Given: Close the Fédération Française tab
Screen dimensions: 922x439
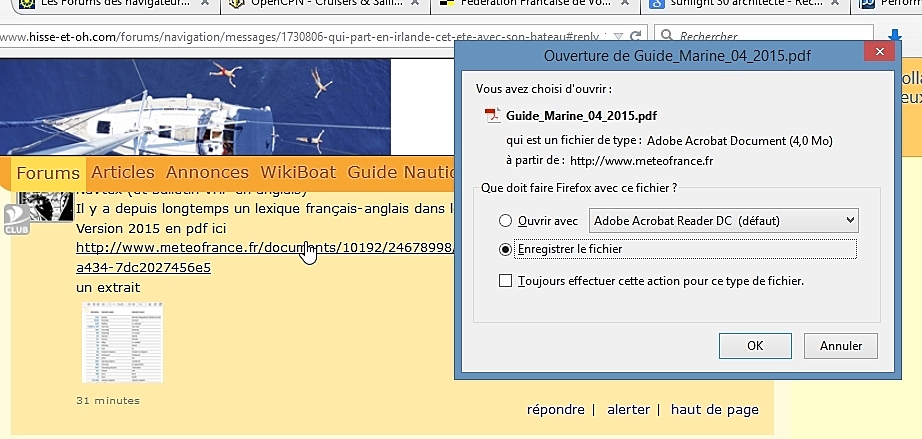Looking at the screenshot, I should click(x=626, y=4).
